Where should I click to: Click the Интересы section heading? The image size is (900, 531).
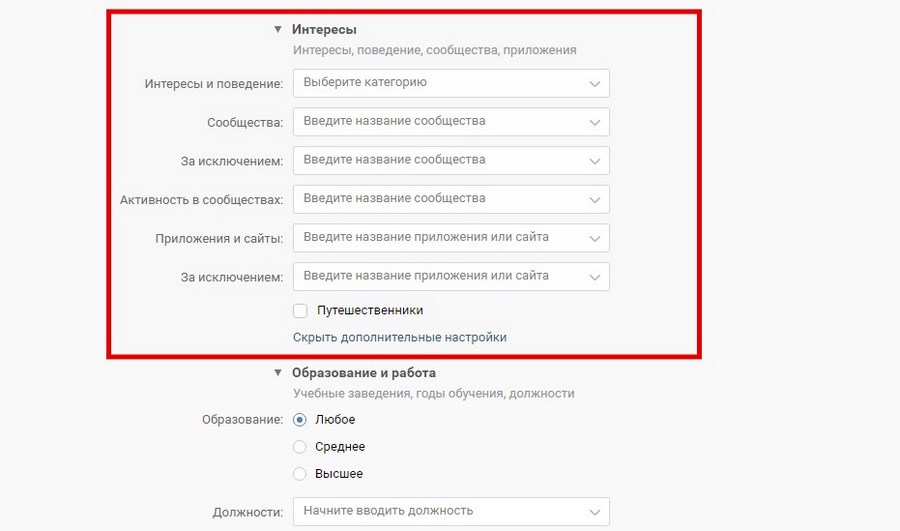[x=324, y=29]
